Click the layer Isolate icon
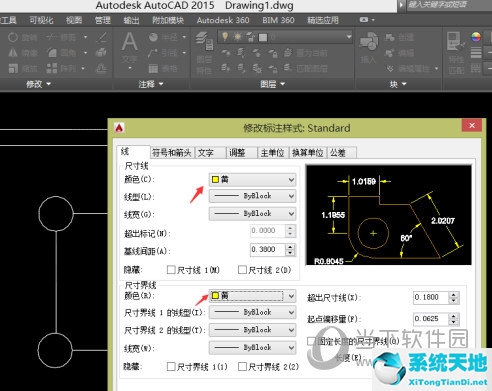Image resolution: width=492 pixels, height=391 pixels. [241, 53]
